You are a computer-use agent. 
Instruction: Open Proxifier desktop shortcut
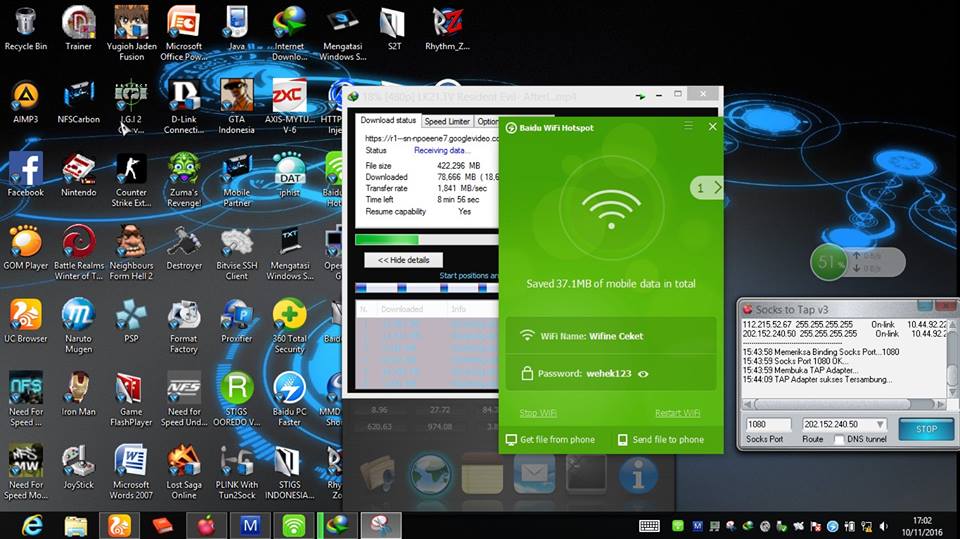[x=236, y=320]
